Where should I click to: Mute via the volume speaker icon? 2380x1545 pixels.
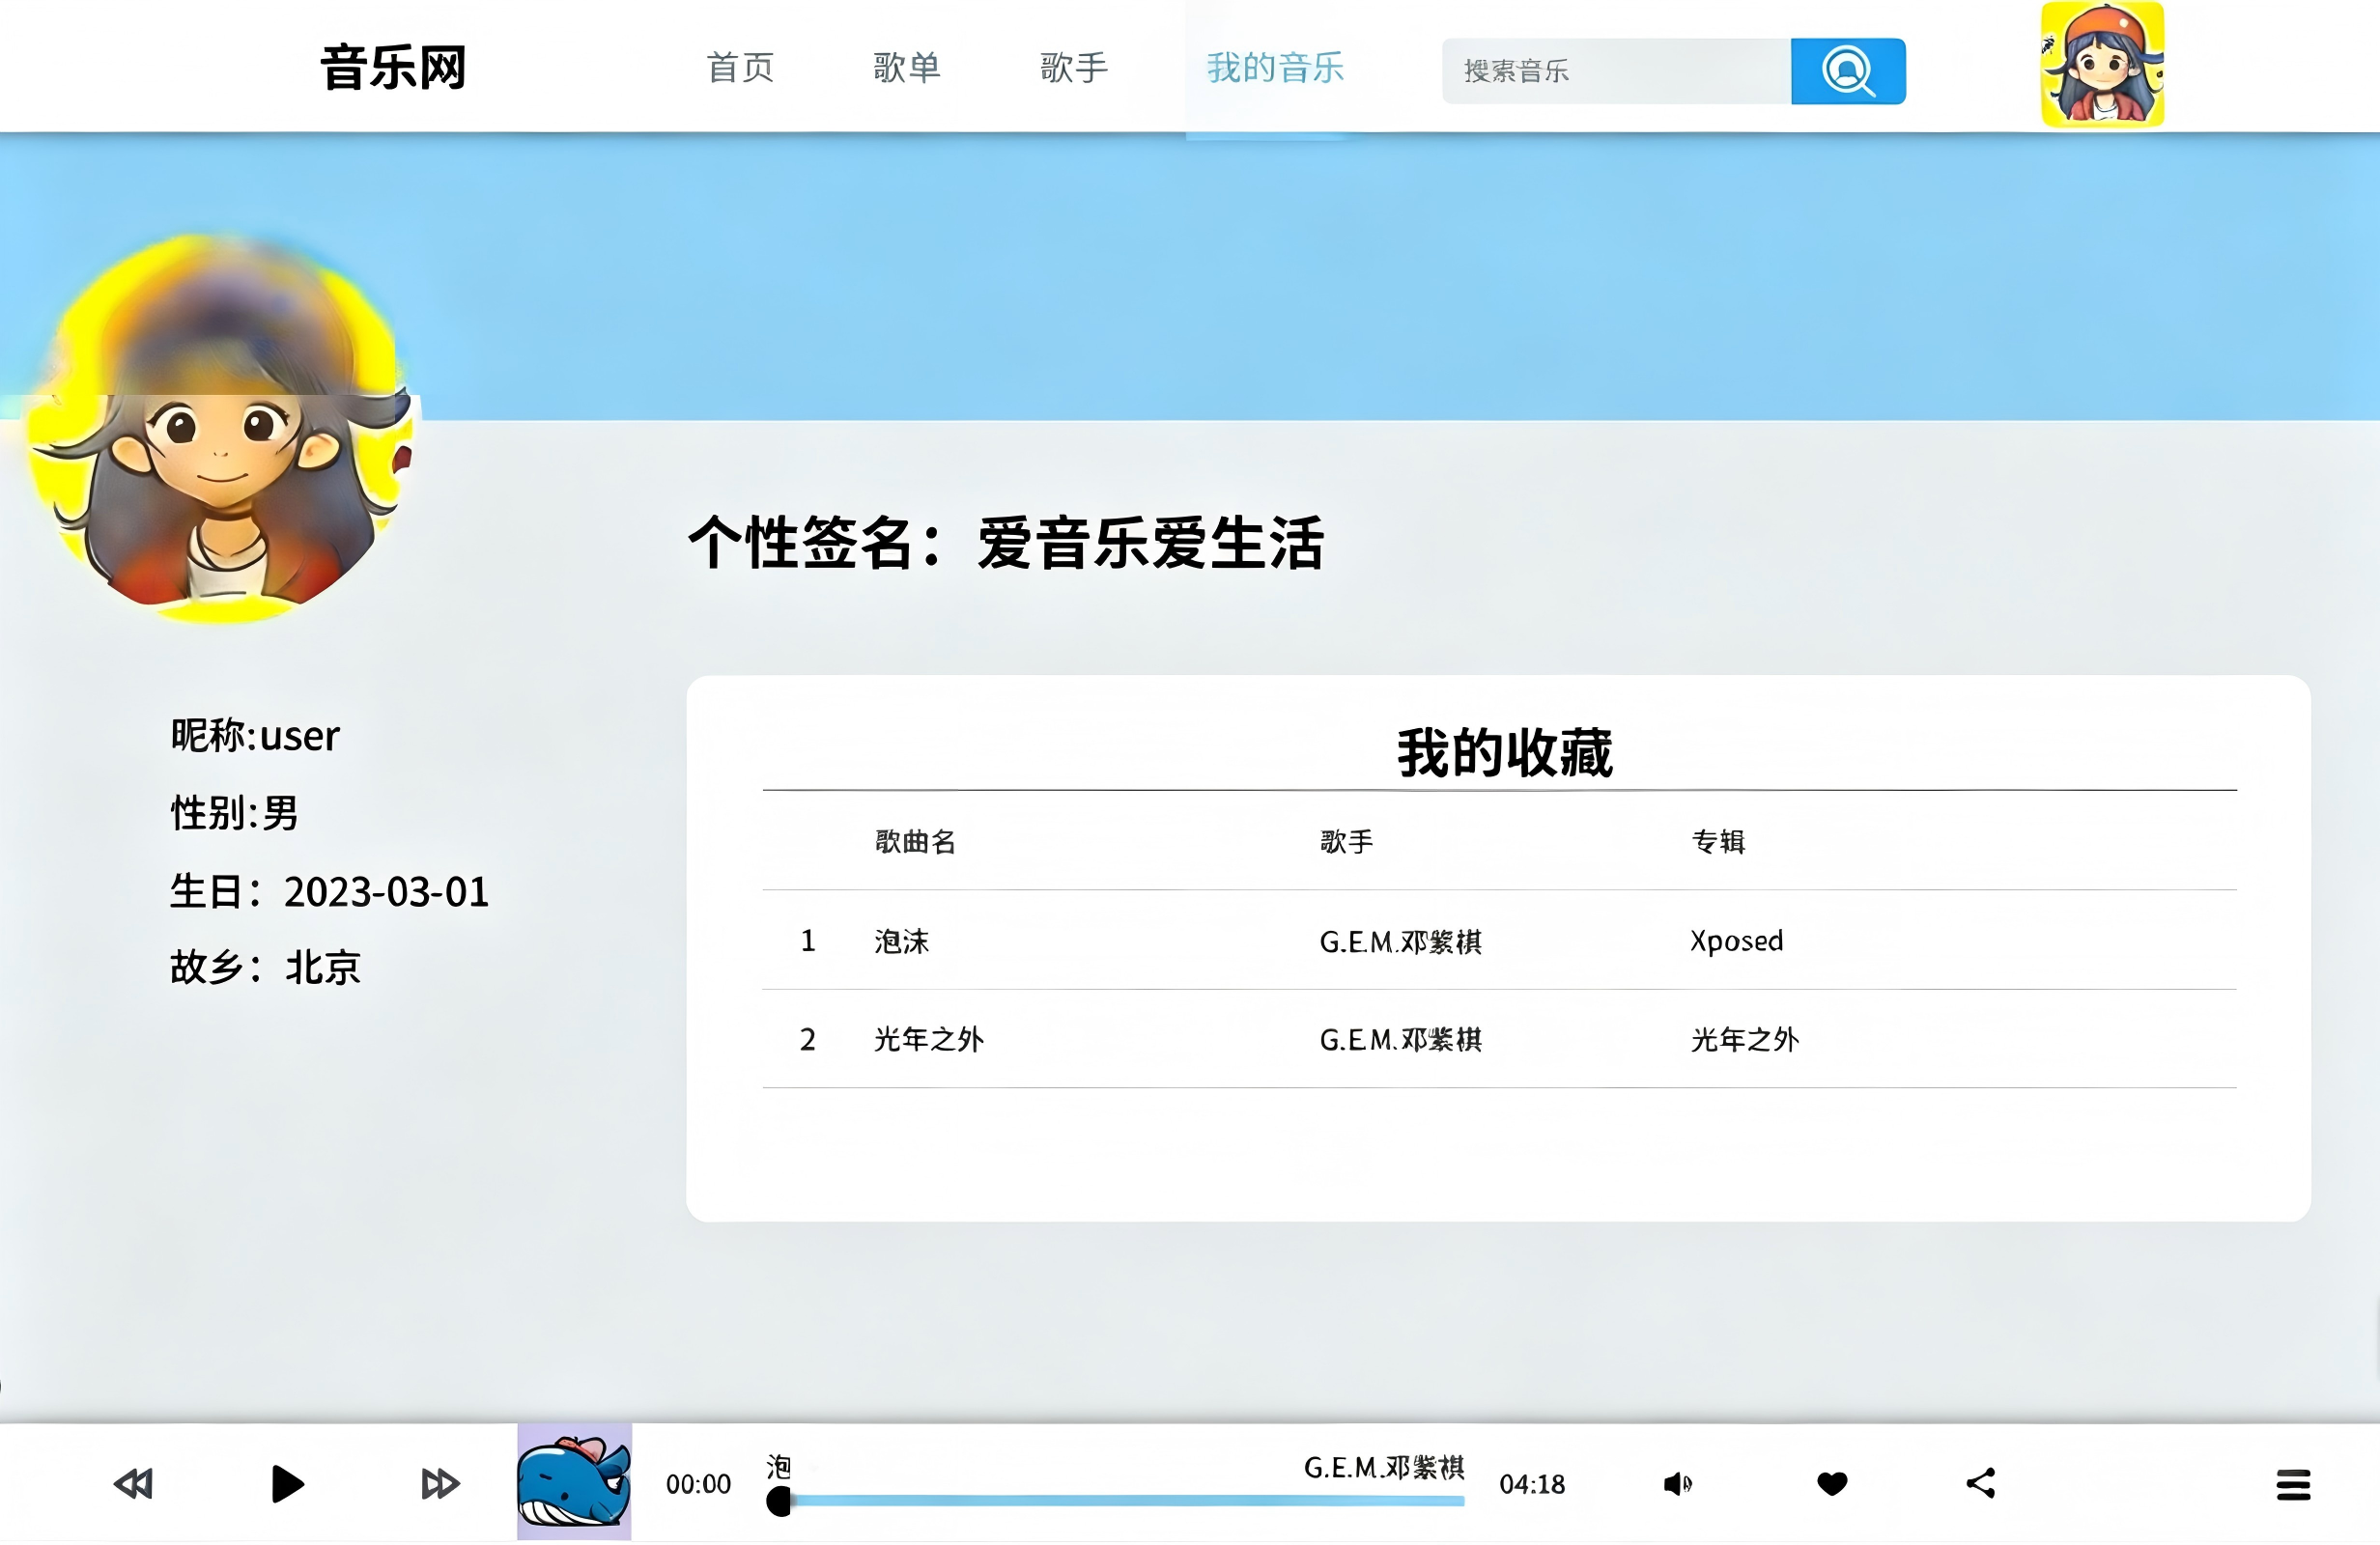1677,1485
